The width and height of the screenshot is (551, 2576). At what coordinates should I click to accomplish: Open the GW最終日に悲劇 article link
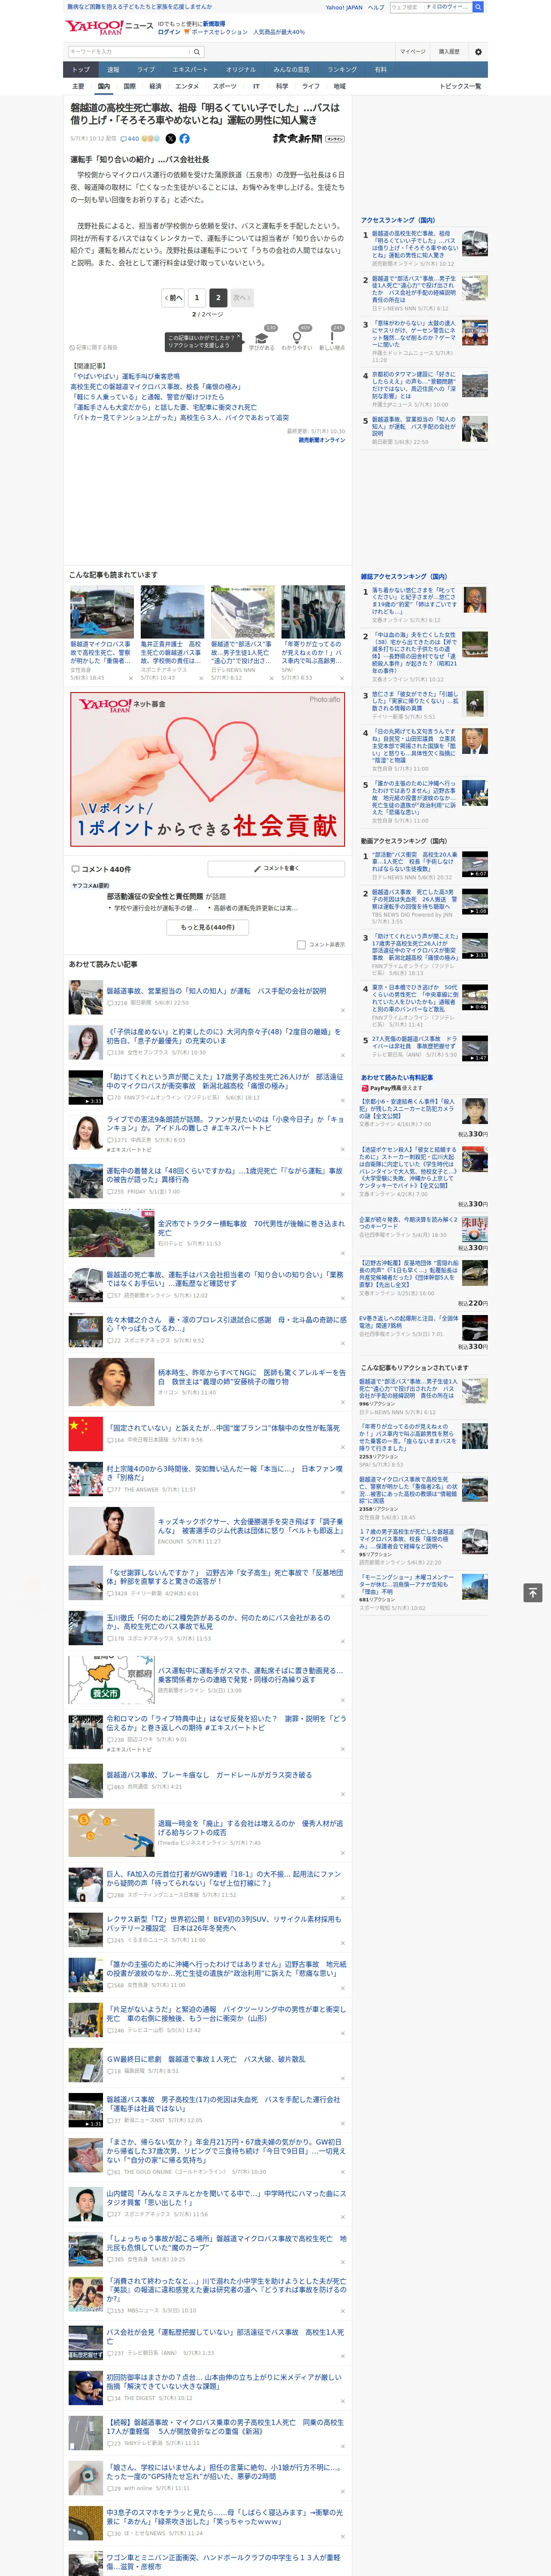206,2060
